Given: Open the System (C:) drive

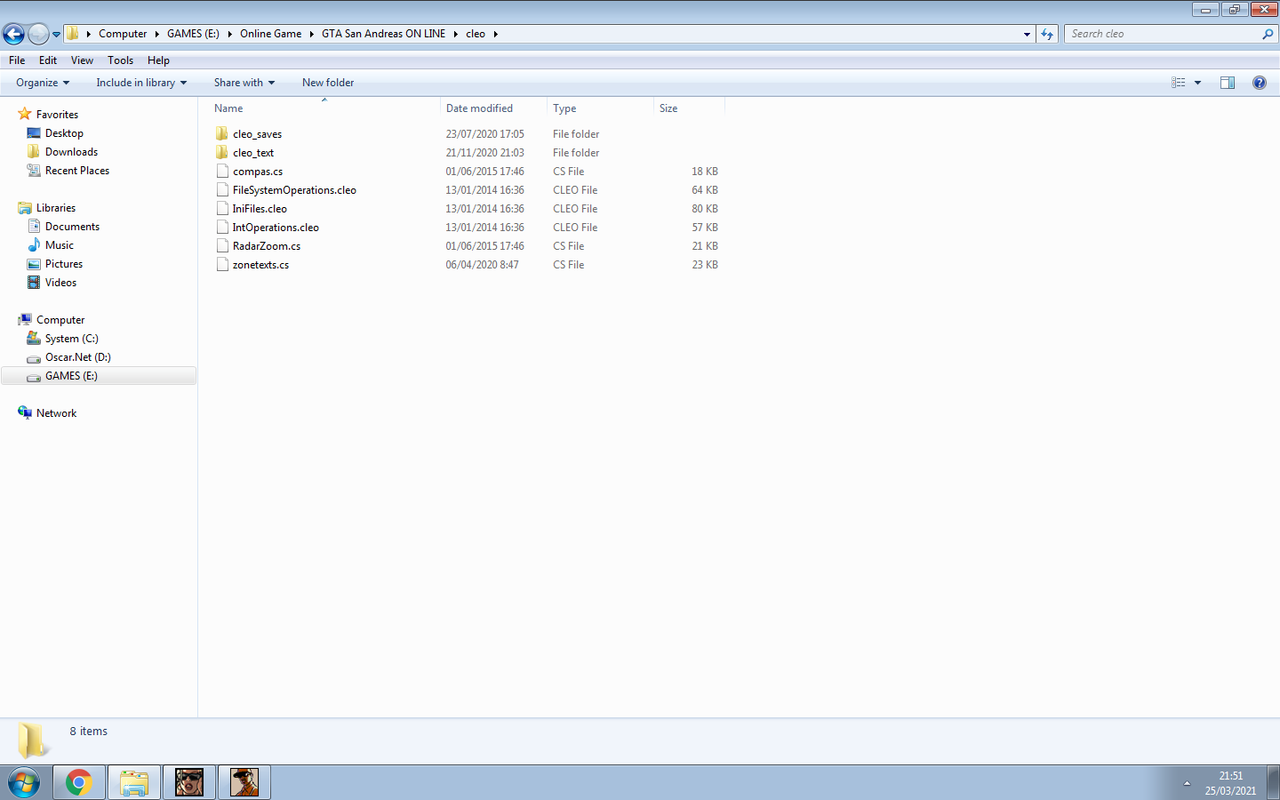Looking at the screenshot, I should click(x=71, y=339).
